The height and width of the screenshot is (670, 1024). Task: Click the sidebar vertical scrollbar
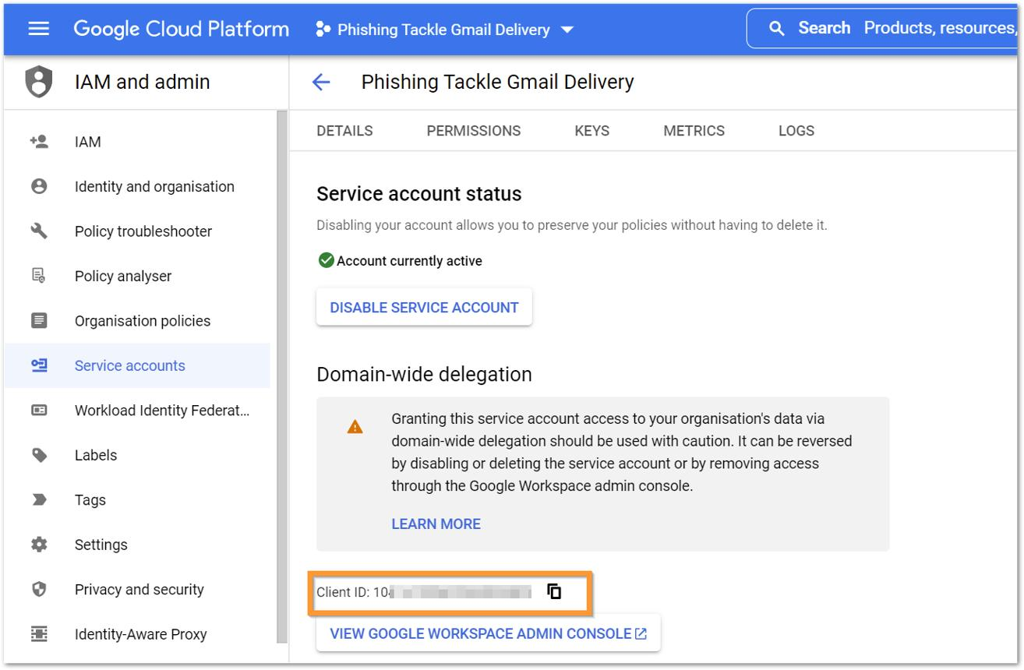pos(281,375)
